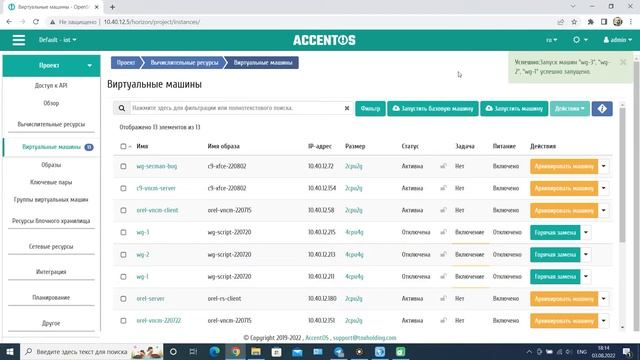Open Сетевые ресурсы in sidebar

tap(51, 247)
